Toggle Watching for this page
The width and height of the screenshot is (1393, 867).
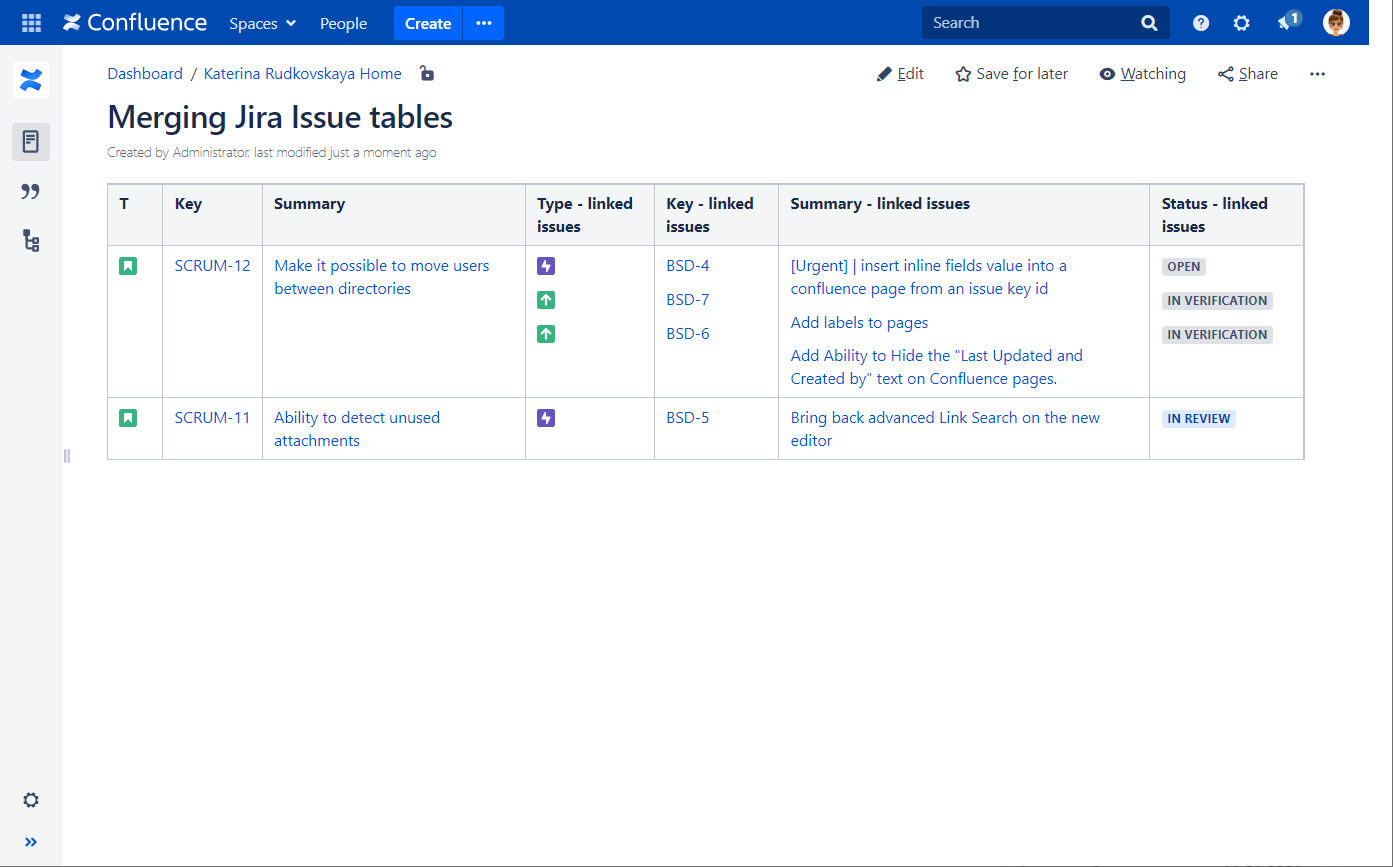[1142, 74]
